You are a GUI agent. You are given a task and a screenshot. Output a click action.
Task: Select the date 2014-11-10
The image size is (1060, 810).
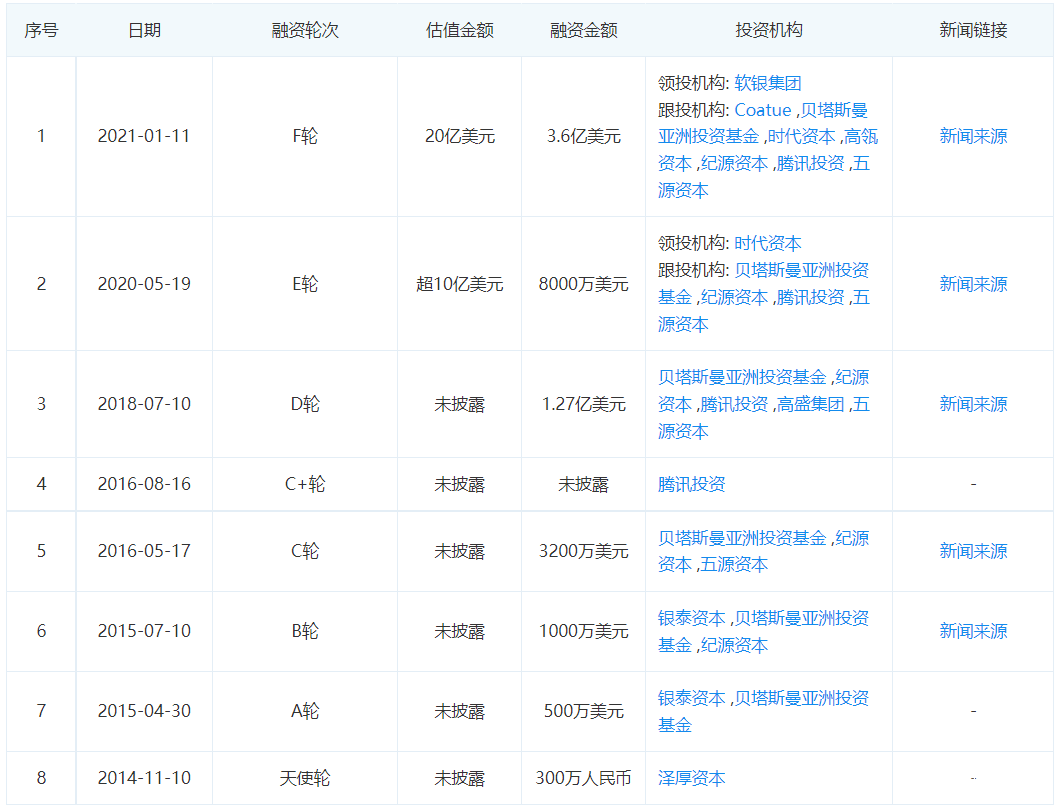[144, 778]
